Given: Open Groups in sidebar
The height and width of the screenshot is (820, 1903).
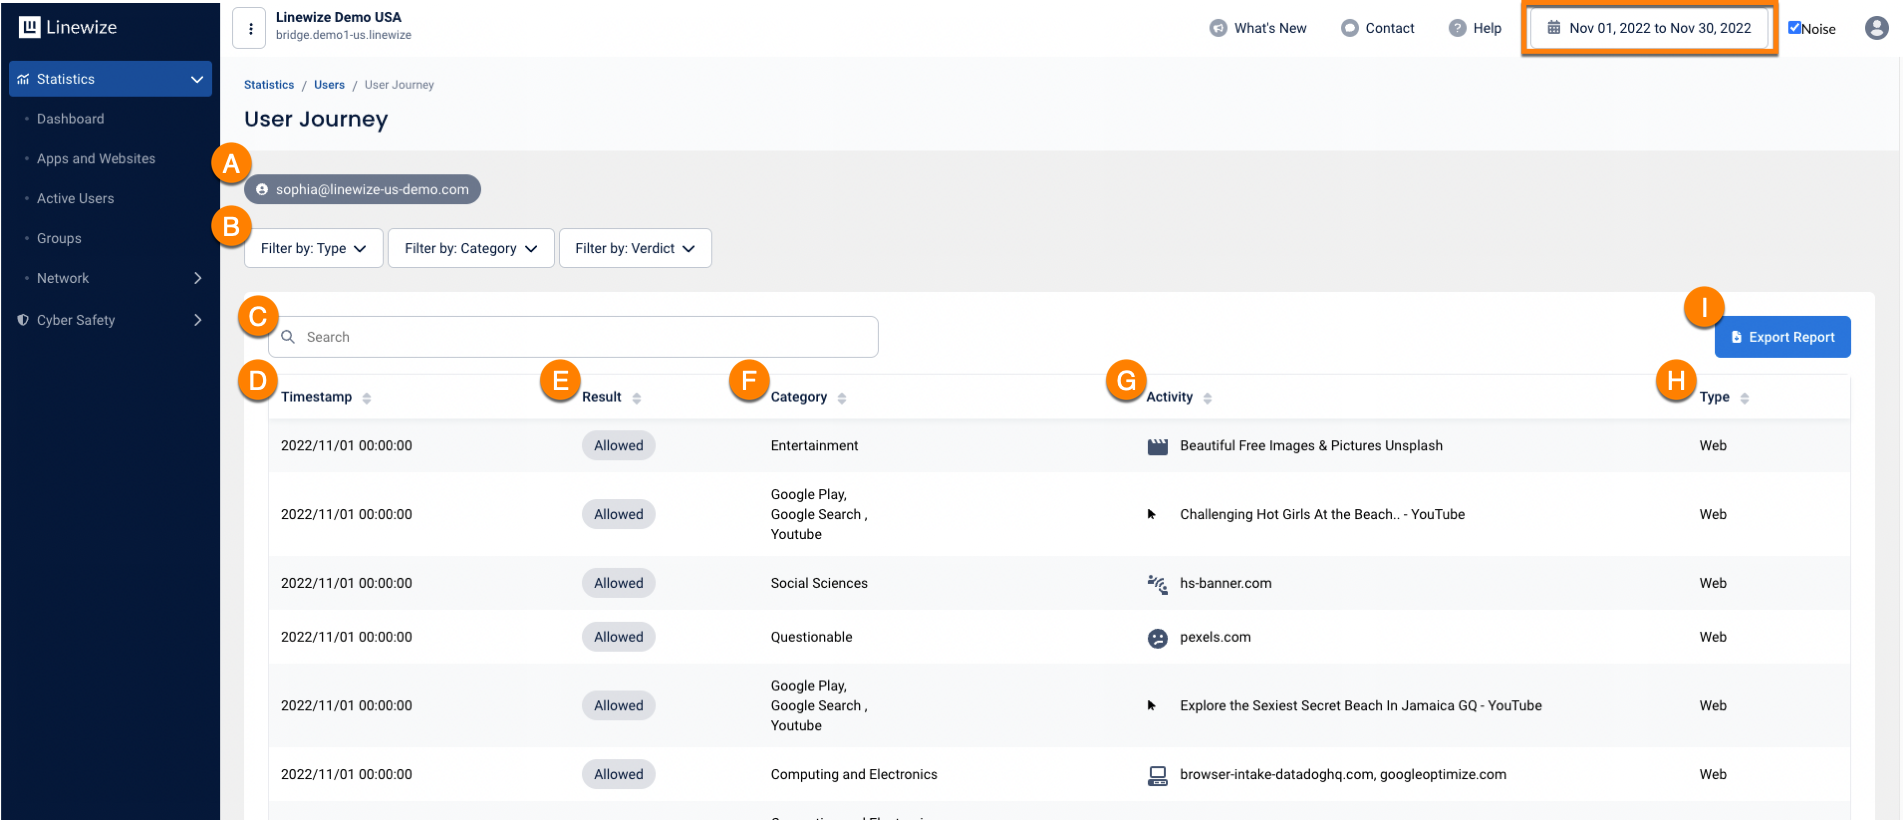Looking at the screenshot, I should [59, 239].
